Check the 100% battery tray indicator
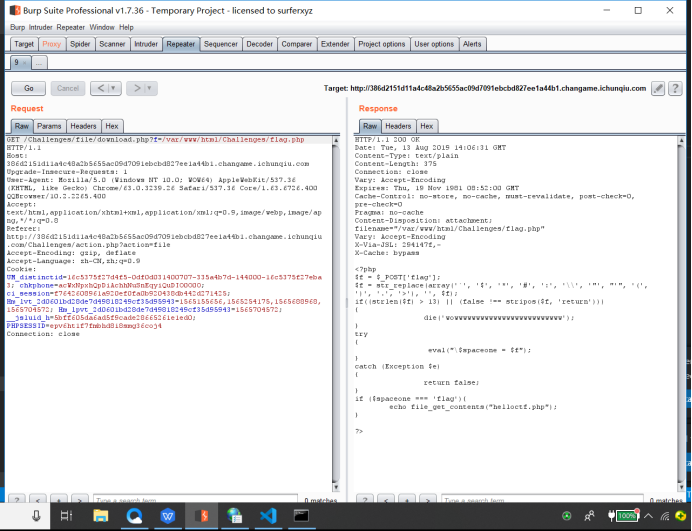The height and width of the screenshot is (531, 692). pyautogui.click(x=624, y=516)
